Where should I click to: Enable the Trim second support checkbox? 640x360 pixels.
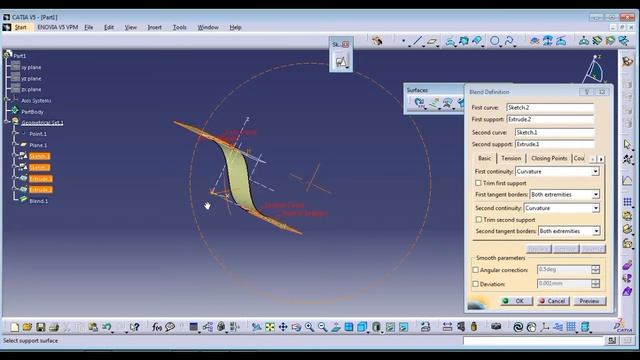(x=479, y=220)
